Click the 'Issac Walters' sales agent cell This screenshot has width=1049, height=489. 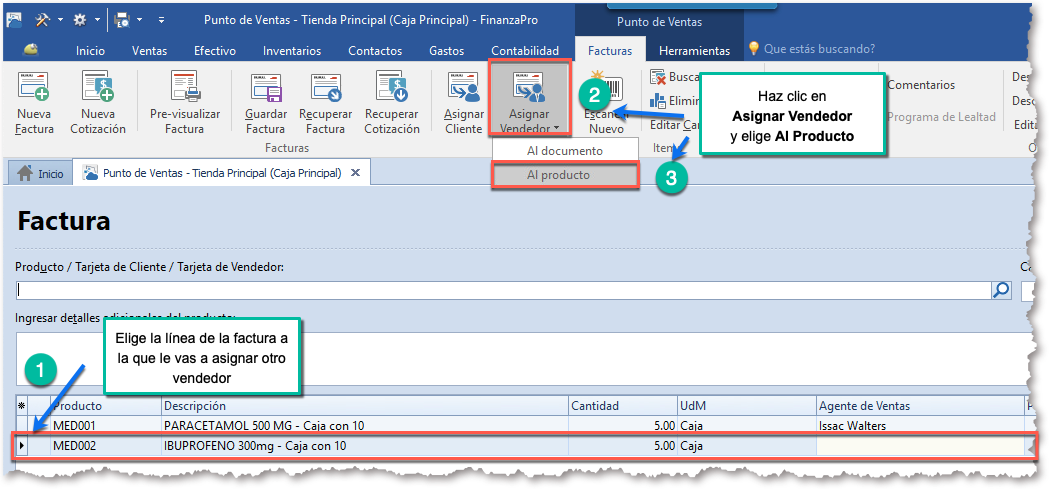click(921, 425)
